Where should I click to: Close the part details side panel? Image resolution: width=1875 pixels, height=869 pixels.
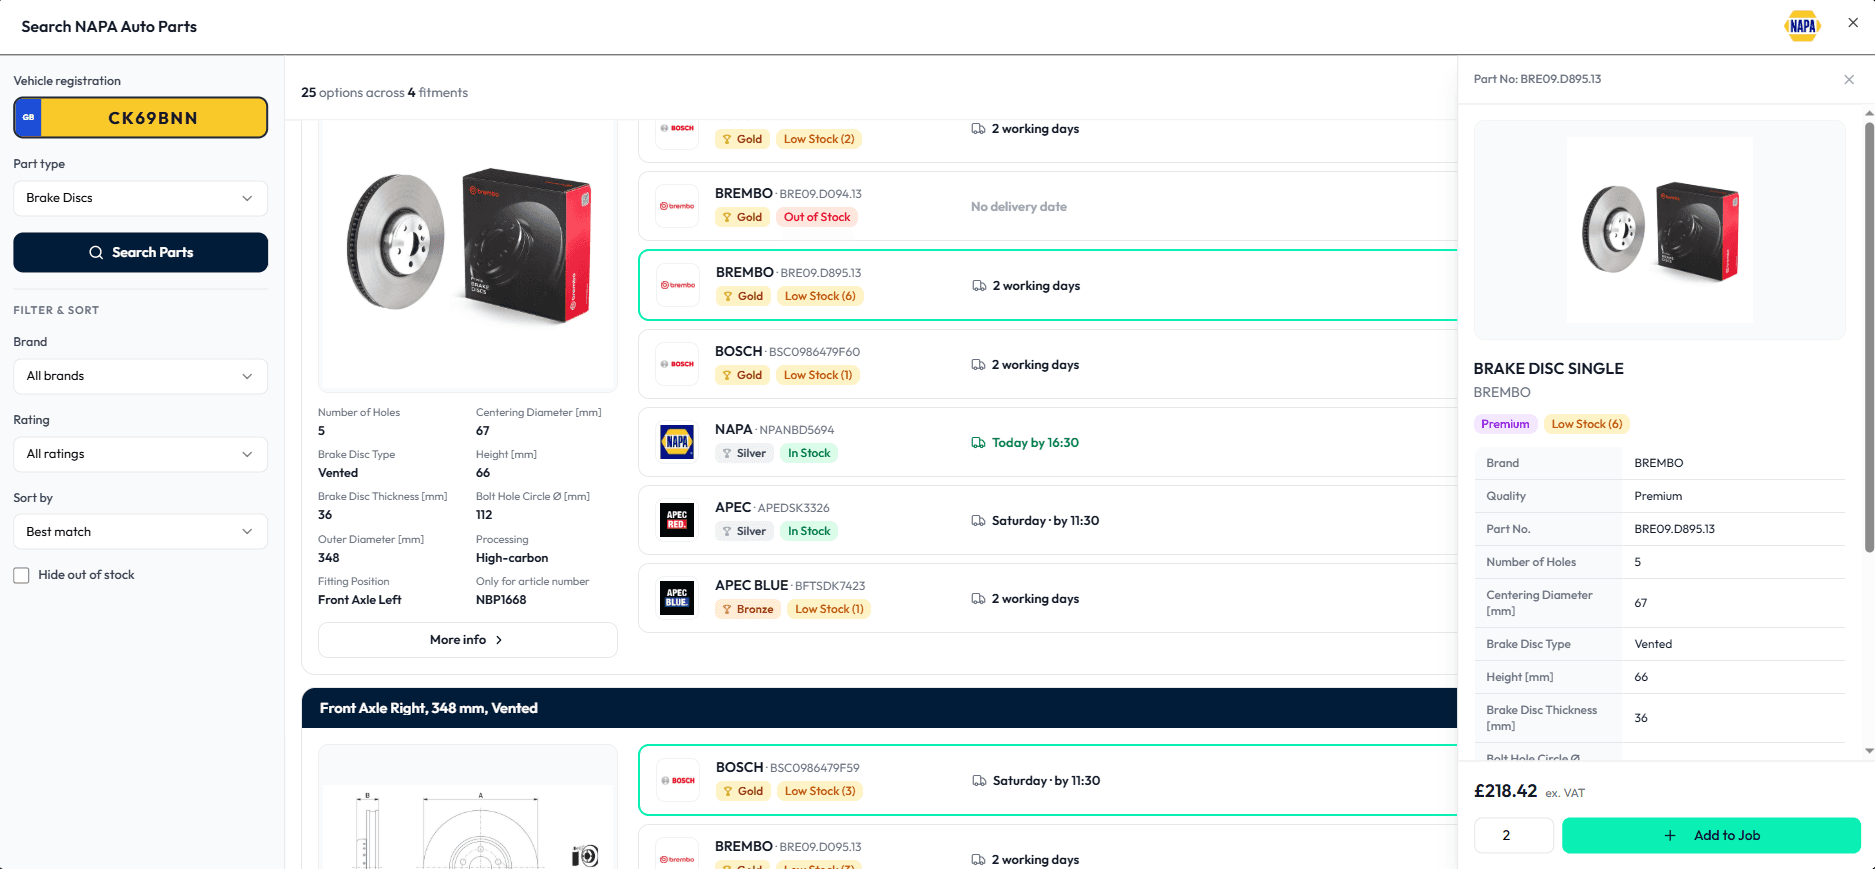(1849, 80)
